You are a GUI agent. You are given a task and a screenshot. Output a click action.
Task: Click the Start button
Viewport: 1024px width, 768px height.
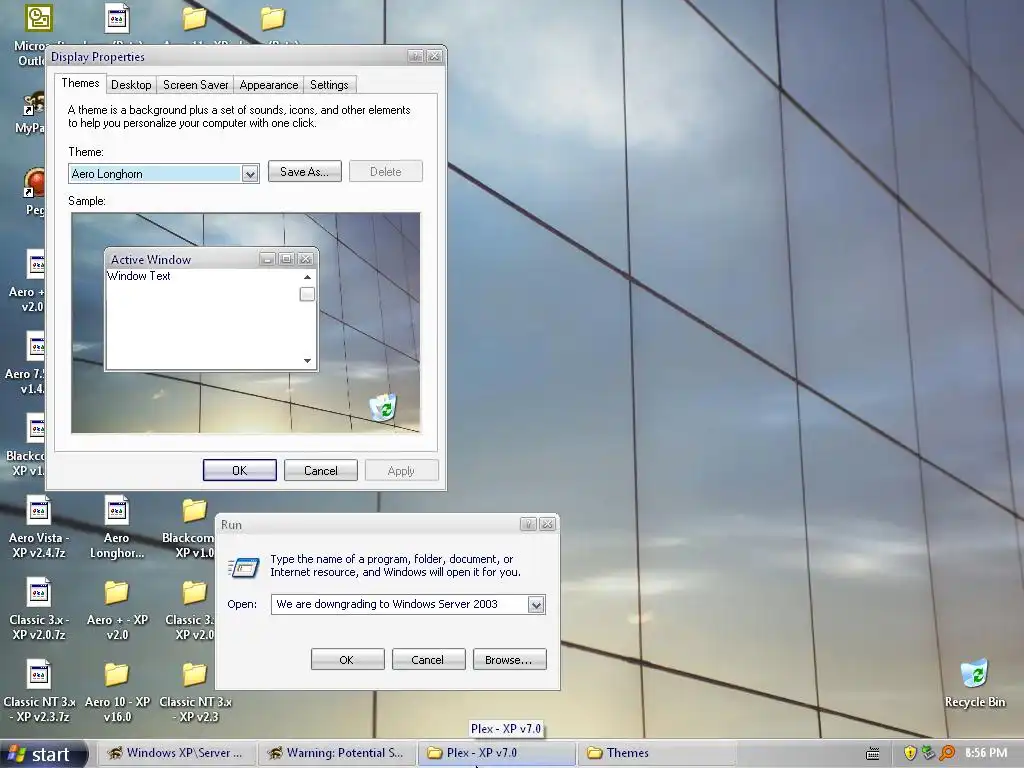pos(44,754)
